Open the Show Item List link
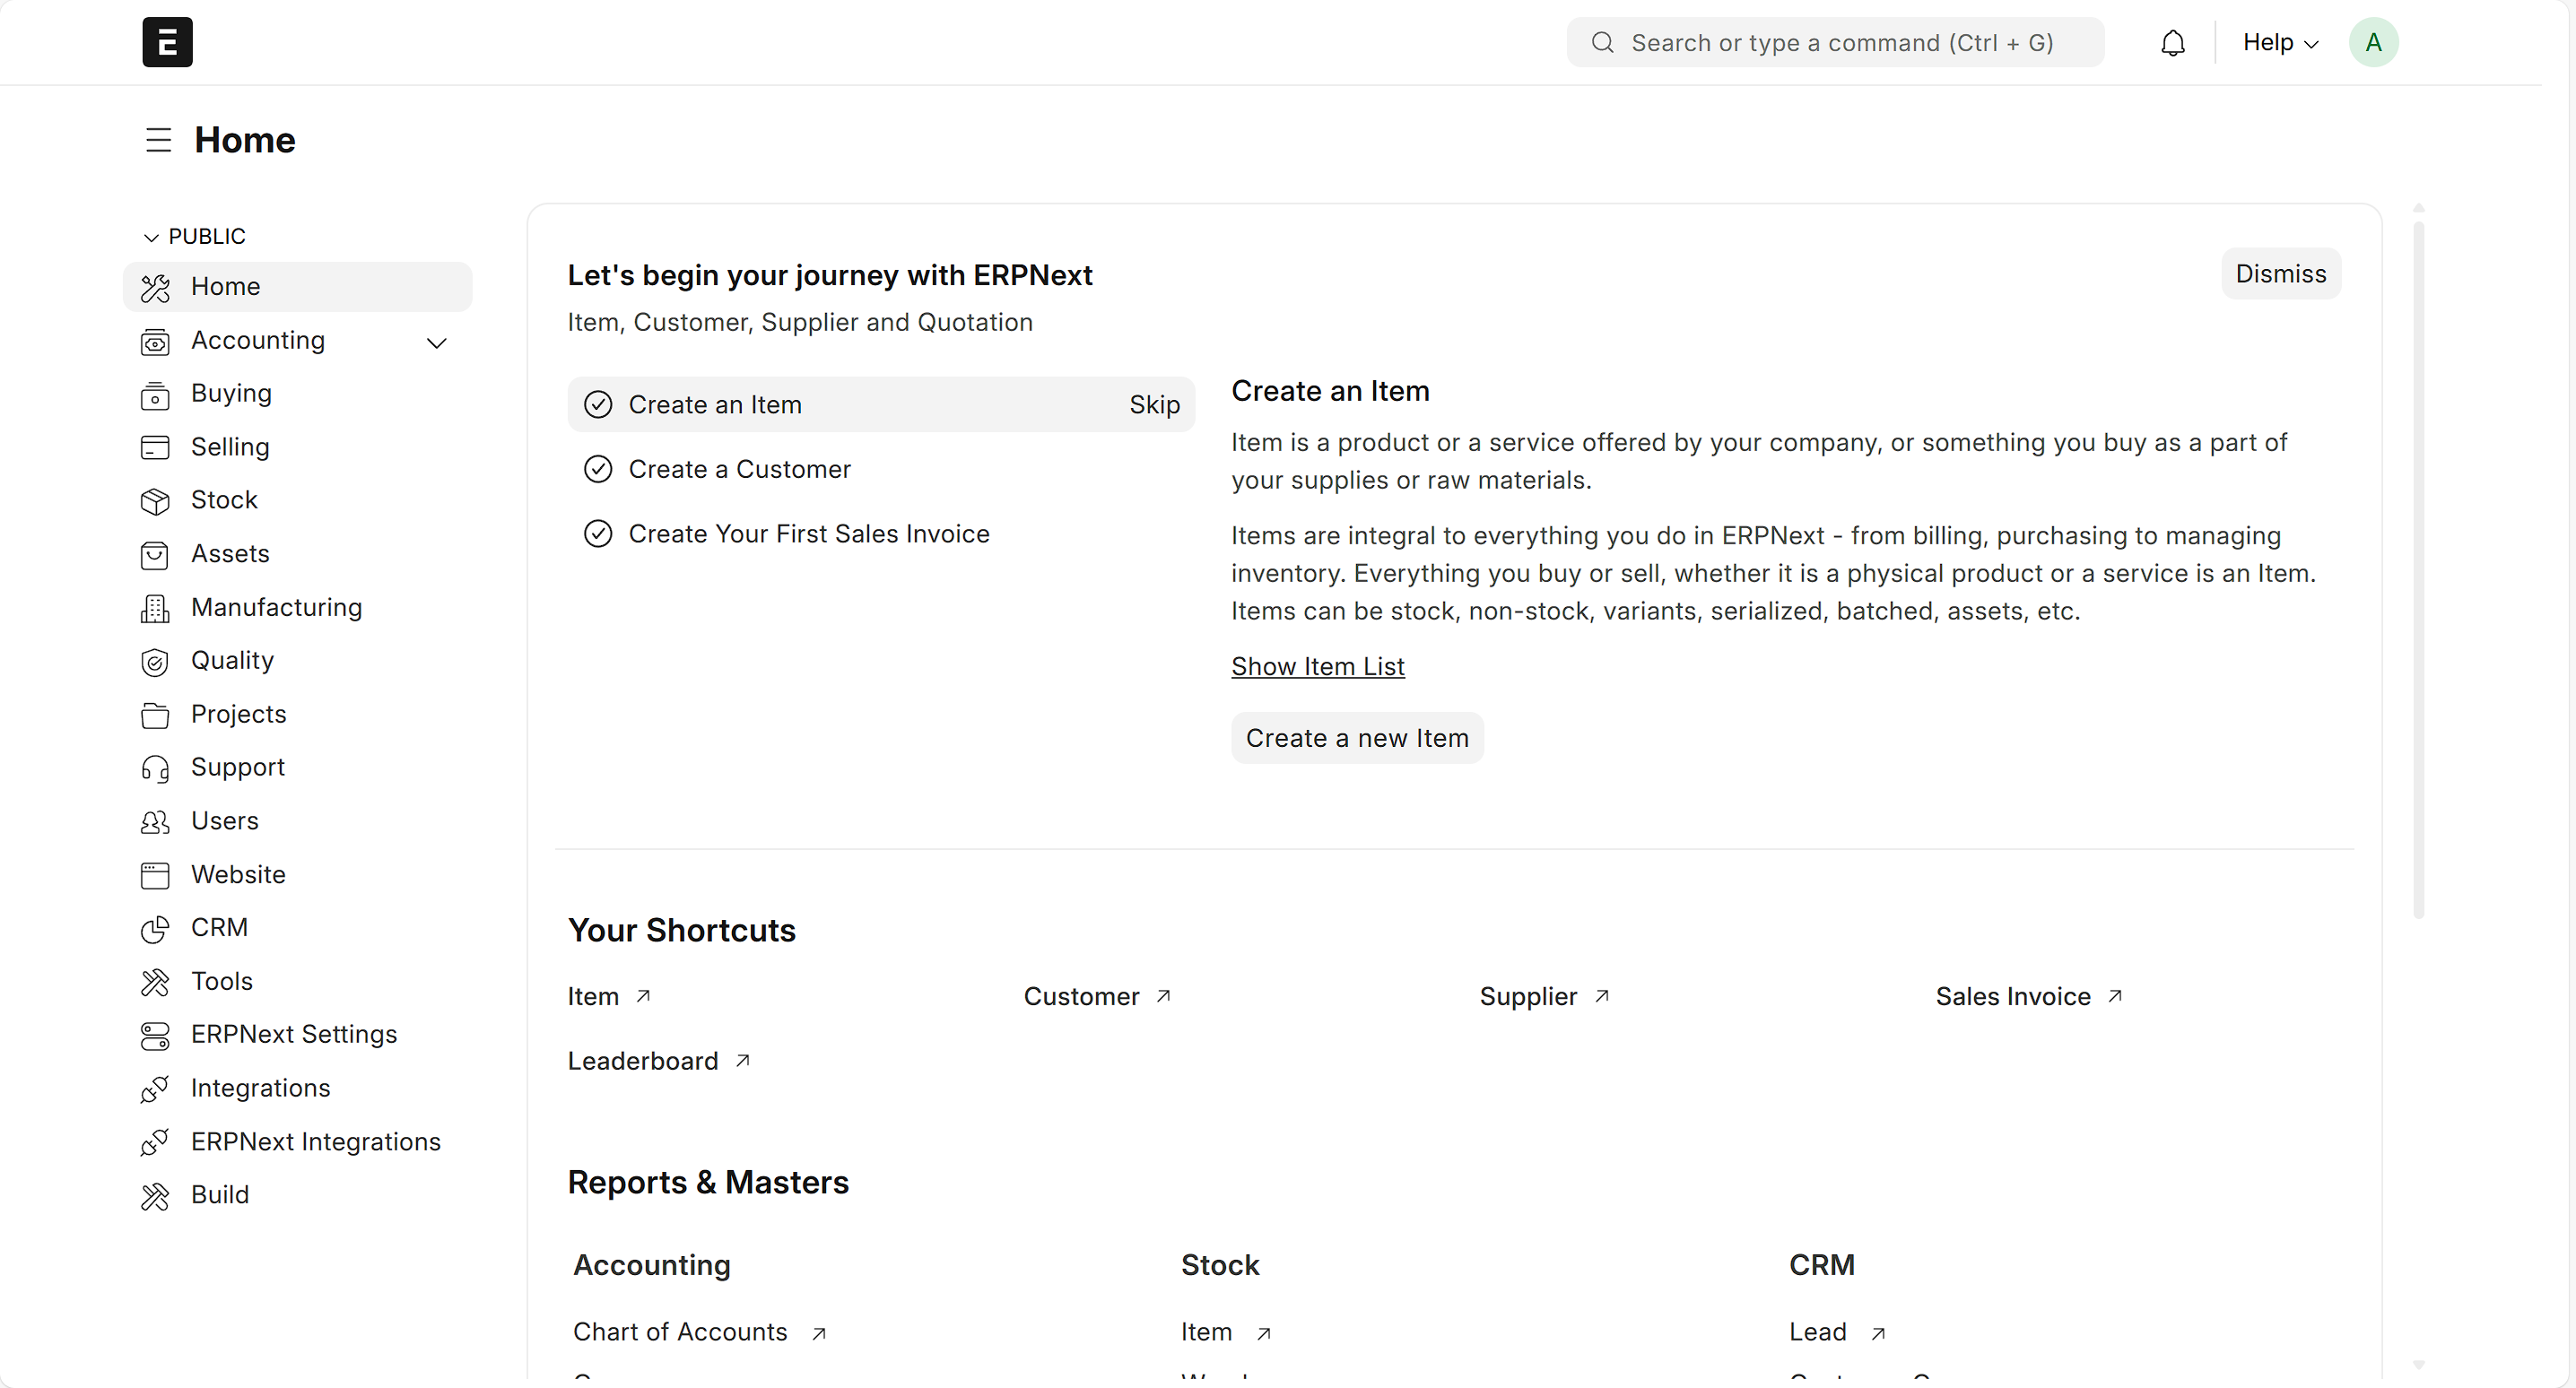 (1317, 666)
